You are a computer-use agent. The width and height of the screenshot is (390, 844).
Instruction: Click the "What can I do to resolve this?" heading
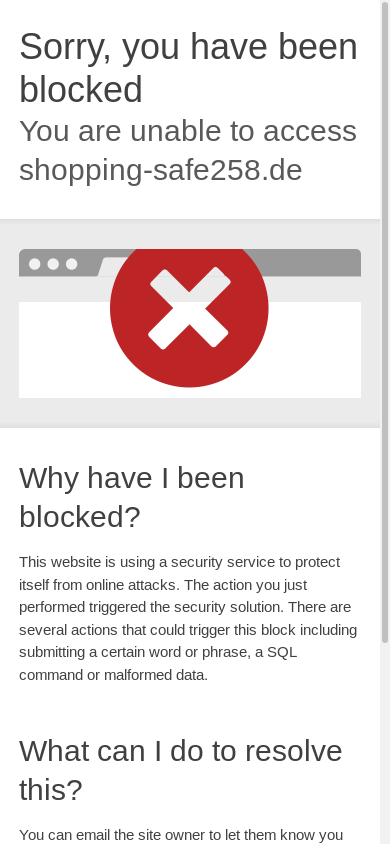(x=181, y=770)
